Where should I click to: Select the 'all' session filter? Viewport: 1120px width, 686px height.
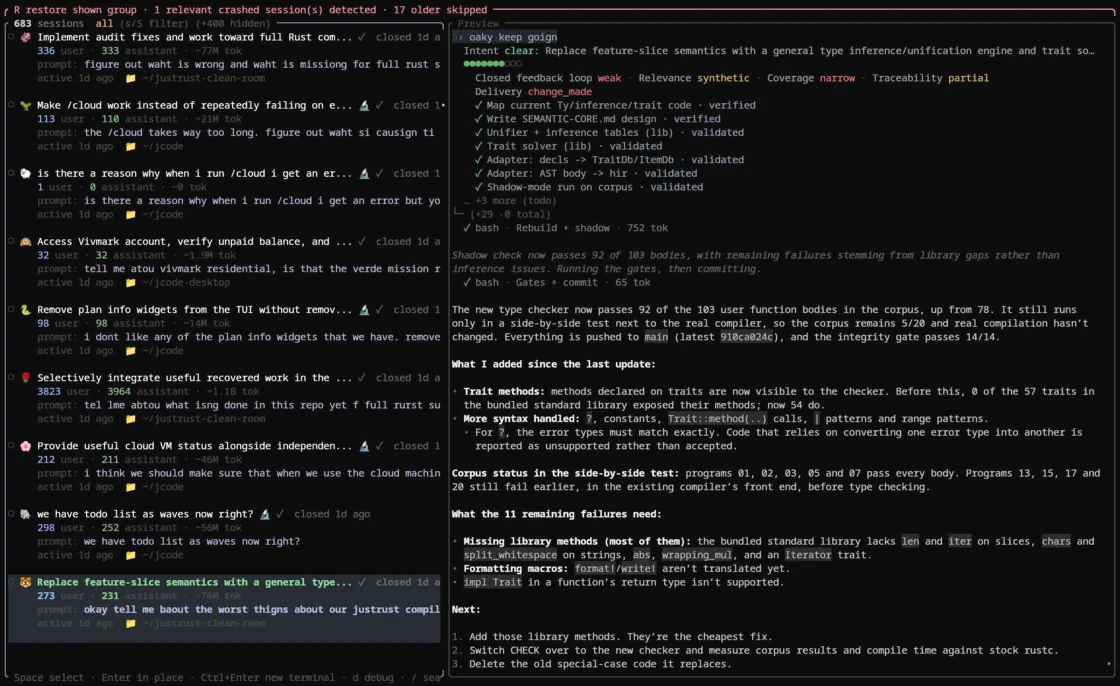point(104,24)
